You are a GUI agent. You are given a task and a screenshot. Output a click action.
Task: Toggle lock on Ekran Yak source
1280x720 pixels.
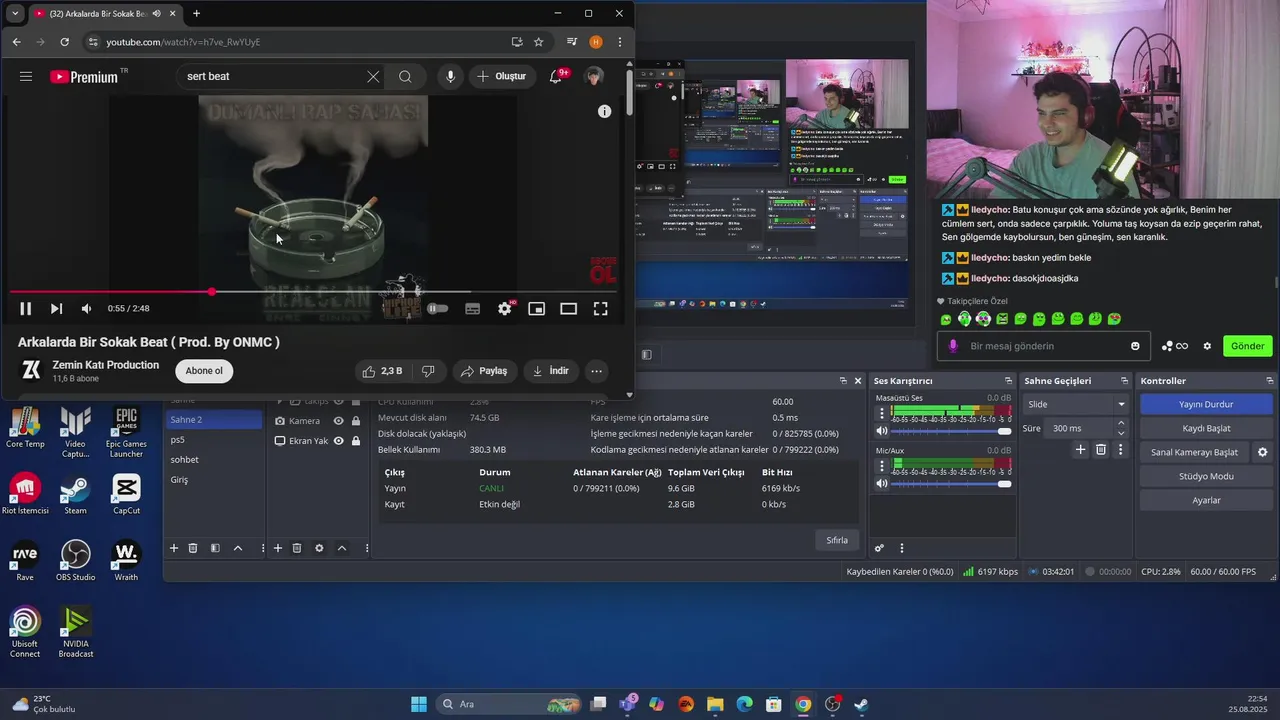tap(356, 441)
